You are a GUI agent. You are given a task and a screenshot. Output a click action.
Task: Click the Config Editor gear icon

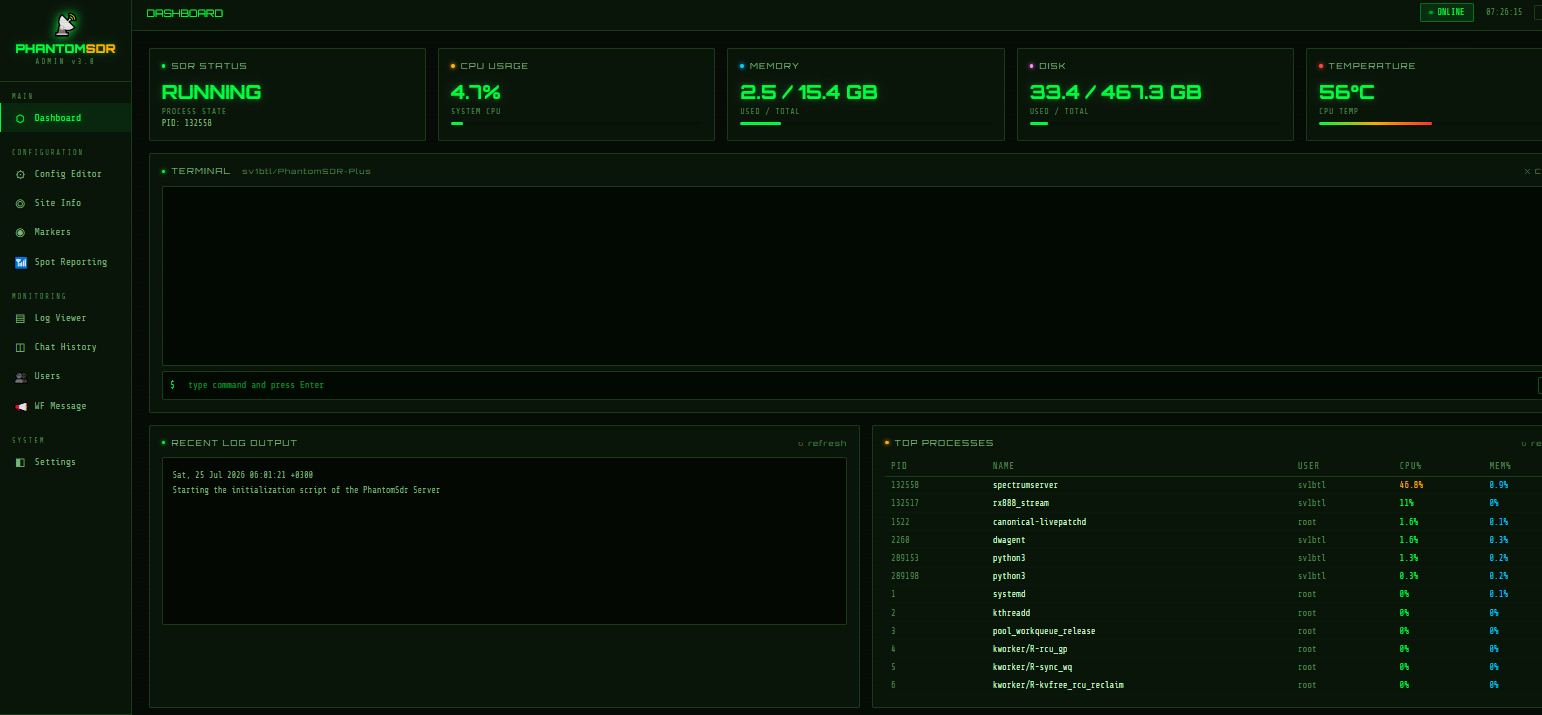tap(20, 174)
